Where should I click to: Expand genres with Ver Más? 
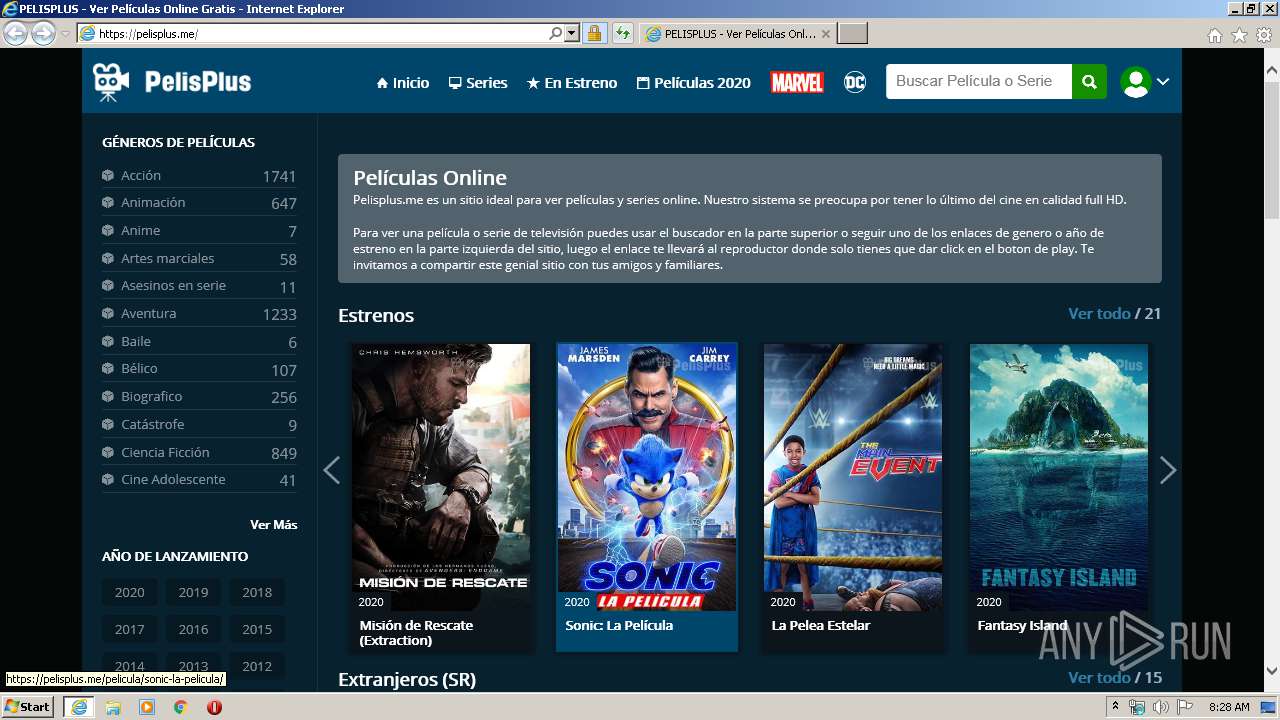(273, 524)
